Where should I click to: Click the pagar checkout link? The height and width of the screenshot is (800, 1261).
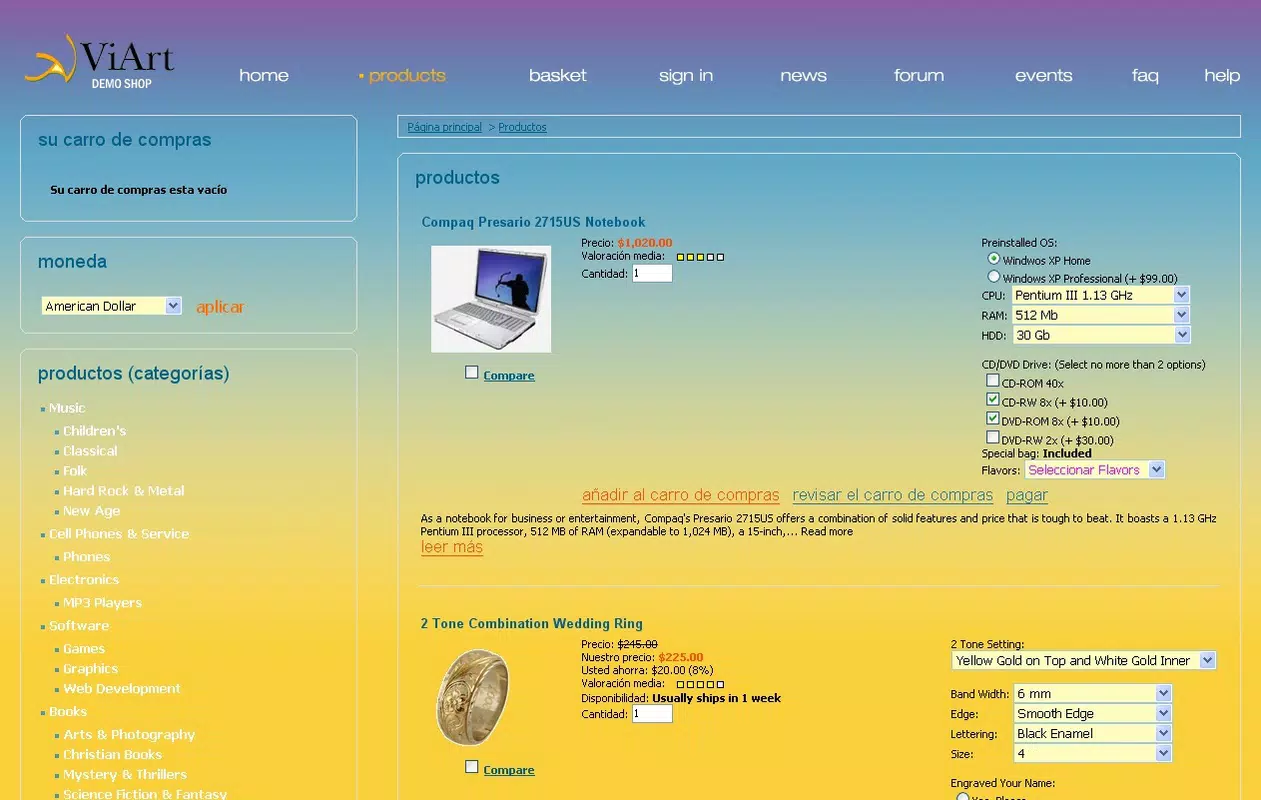pyautogui.click(x=1027, y=495)
